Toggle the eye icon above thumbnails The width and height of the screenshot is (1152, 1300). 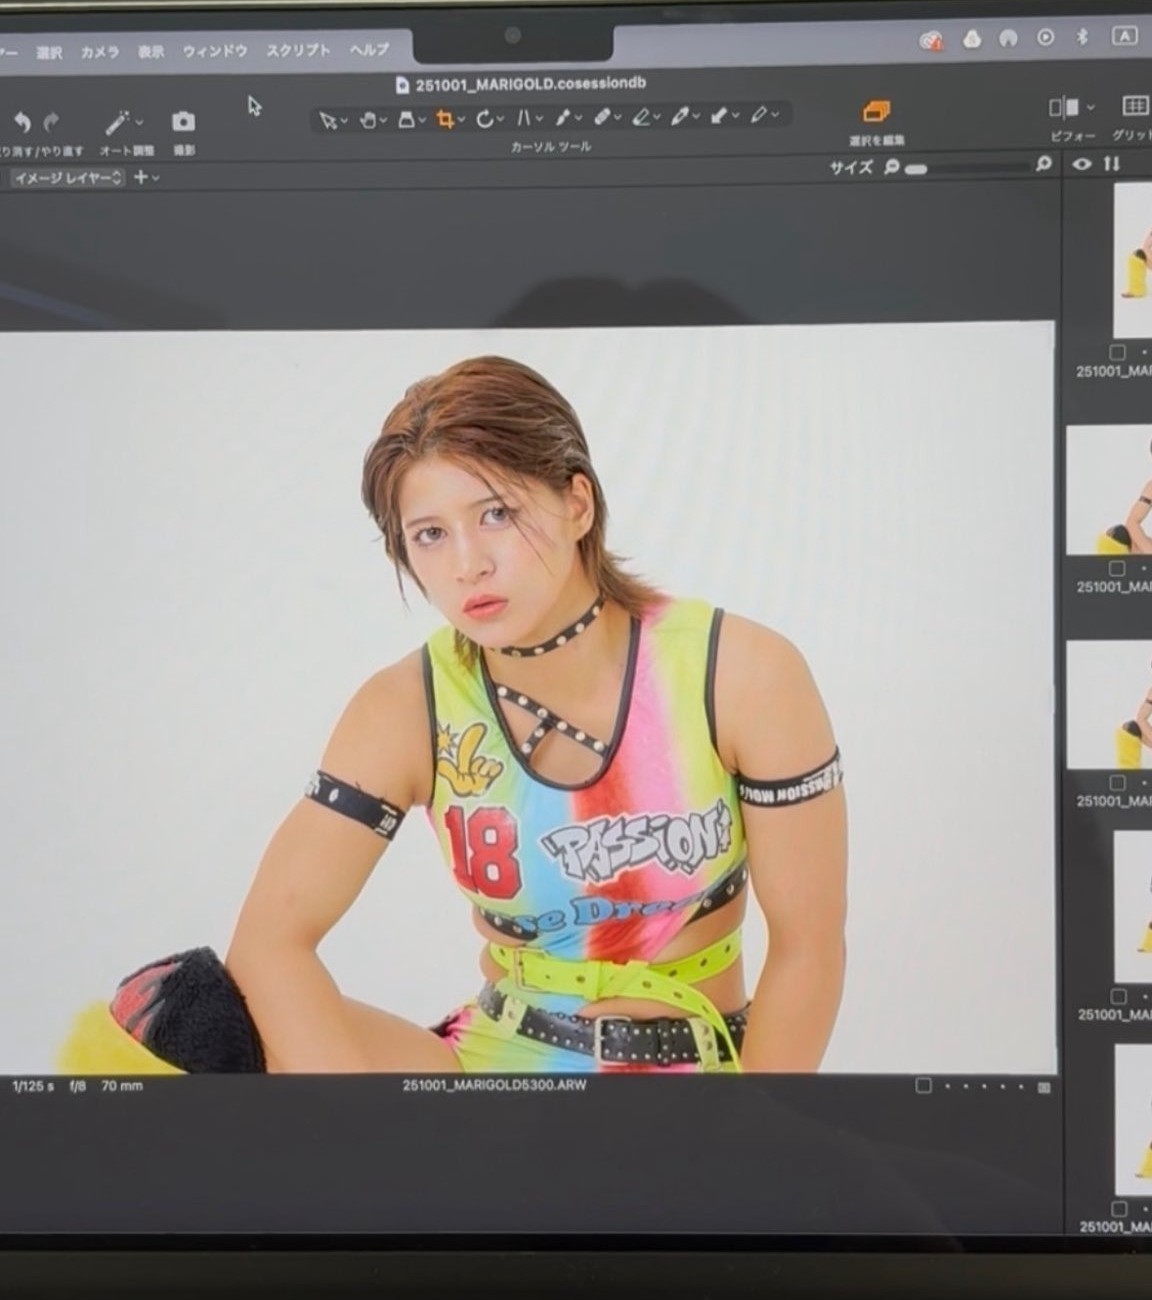[1081, 164]
